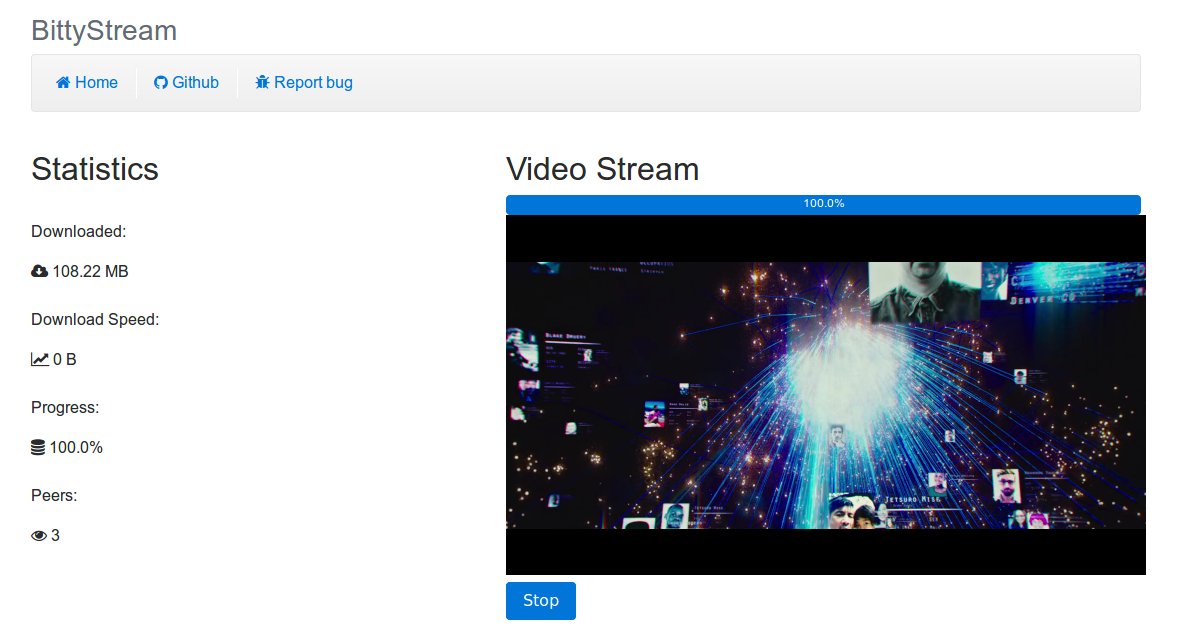Click the Downloaded: label
The height and width of the screenshot is (644, 1179).
pyautogui.click(x=78, y=232)
